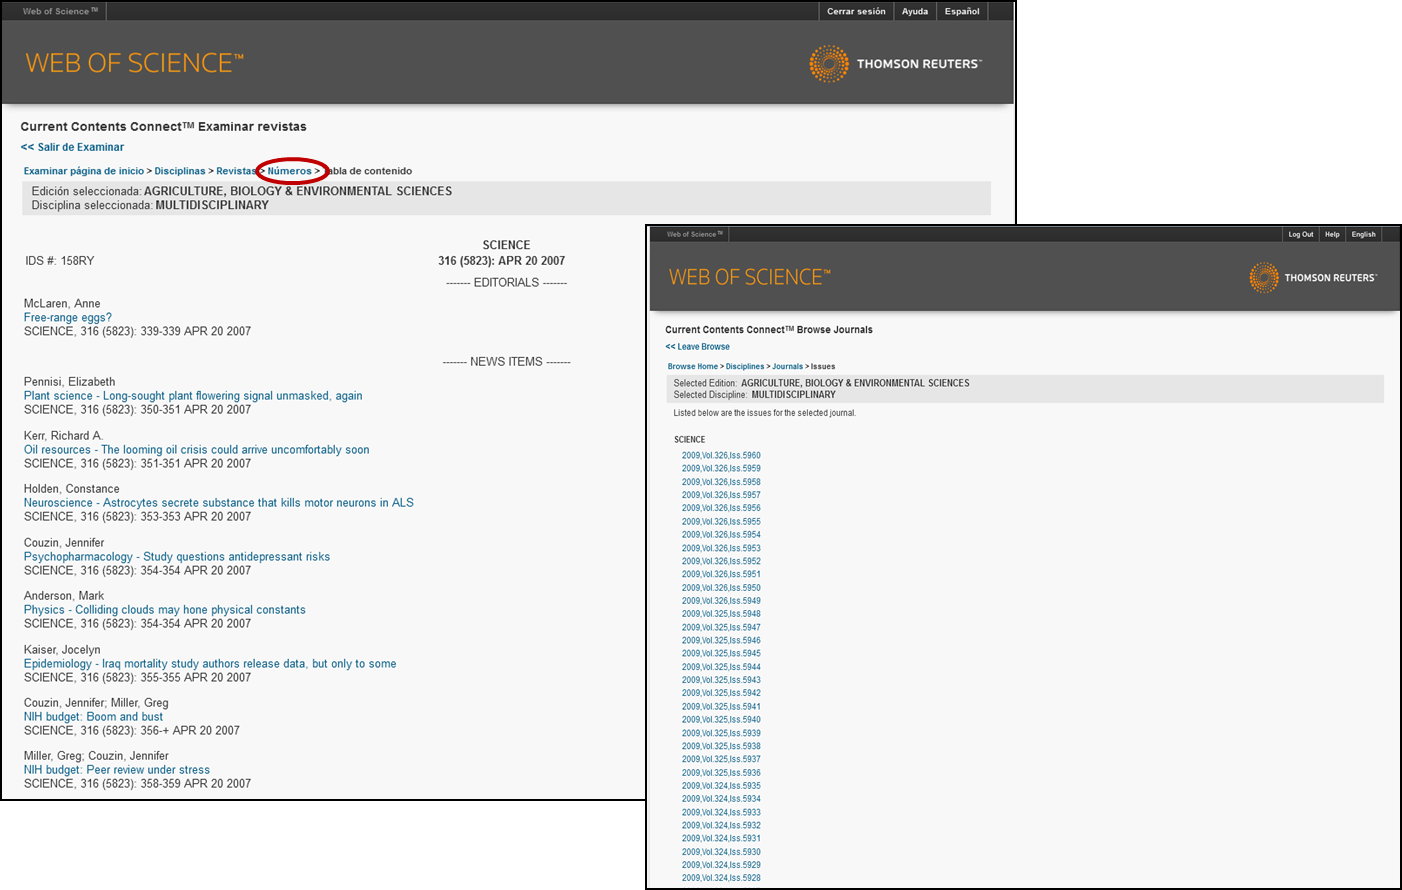This screenshot has height=890, width=1402.
Task: Open 'Physics - Colliding clouds may hone' article
Action: click(165, 610)
